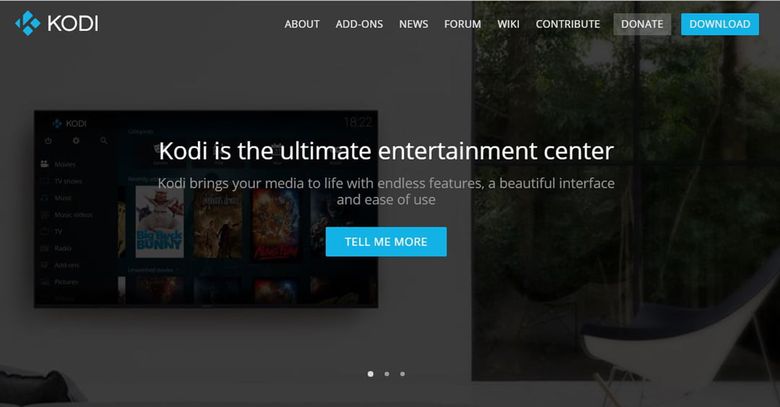
Task: Click the headline 'Kodi is the ultimate entertainment center'
Action: tap(386, 151)
